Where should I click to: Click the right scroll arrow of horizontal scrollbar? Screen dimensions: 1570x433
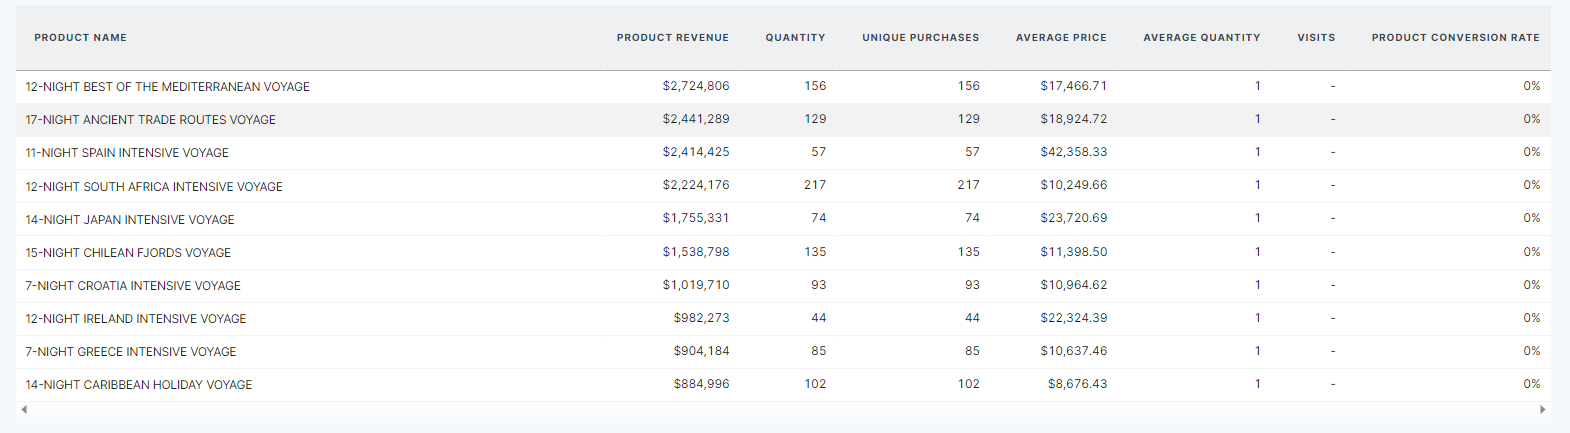coord(1542,409)
